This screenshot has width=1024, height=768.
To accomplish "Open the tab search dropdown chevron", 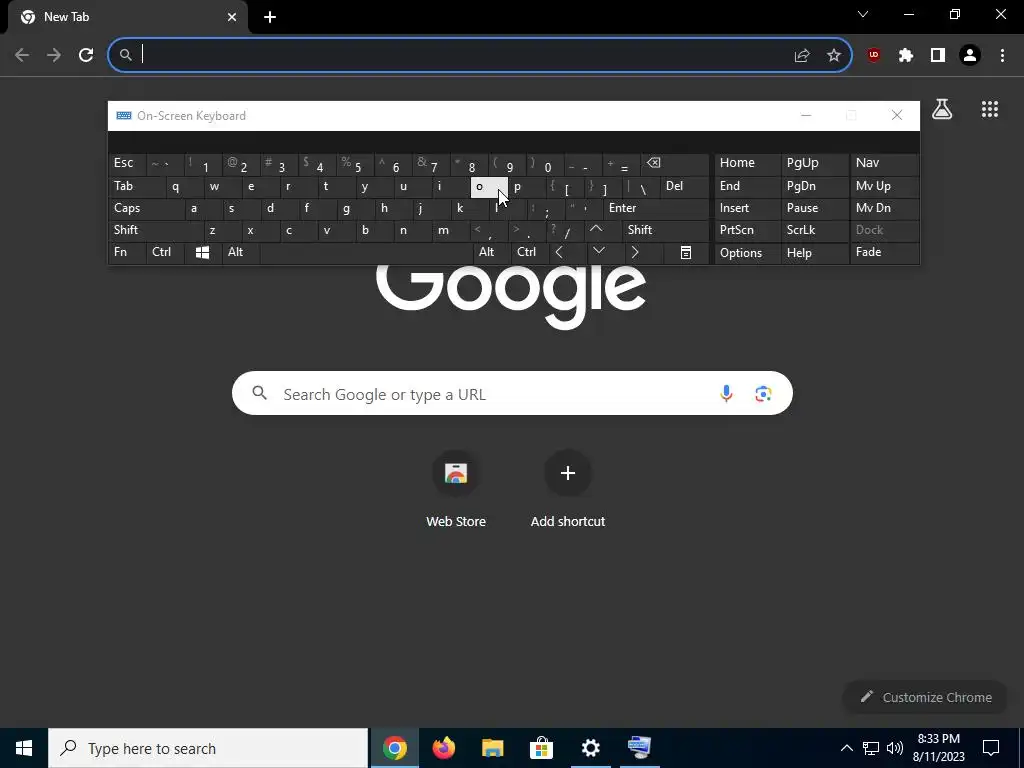I will tap(863, 14).
